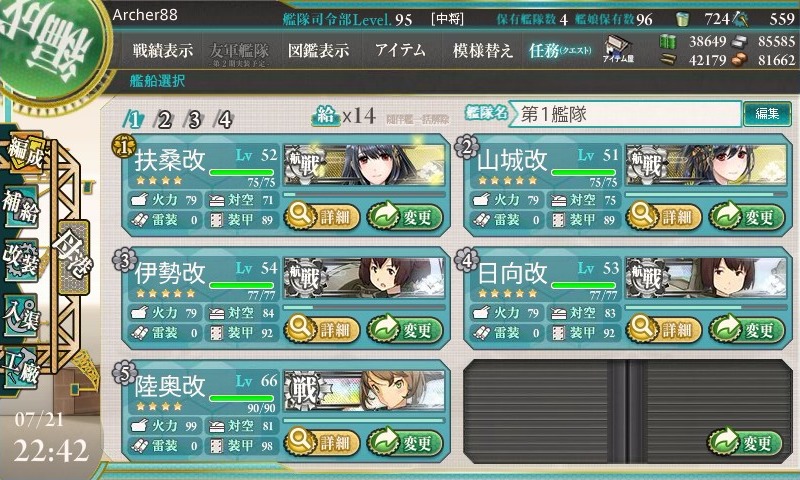This screenshot has width=800, height=480.
Task: Click 詳細 details for 扶桑改
Action: pos(322,216)
